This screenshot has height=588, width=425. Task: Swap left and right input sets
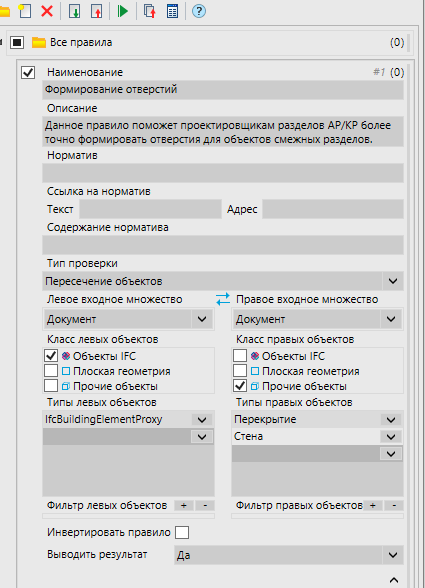pyautogui.click(x=223, y=299)
